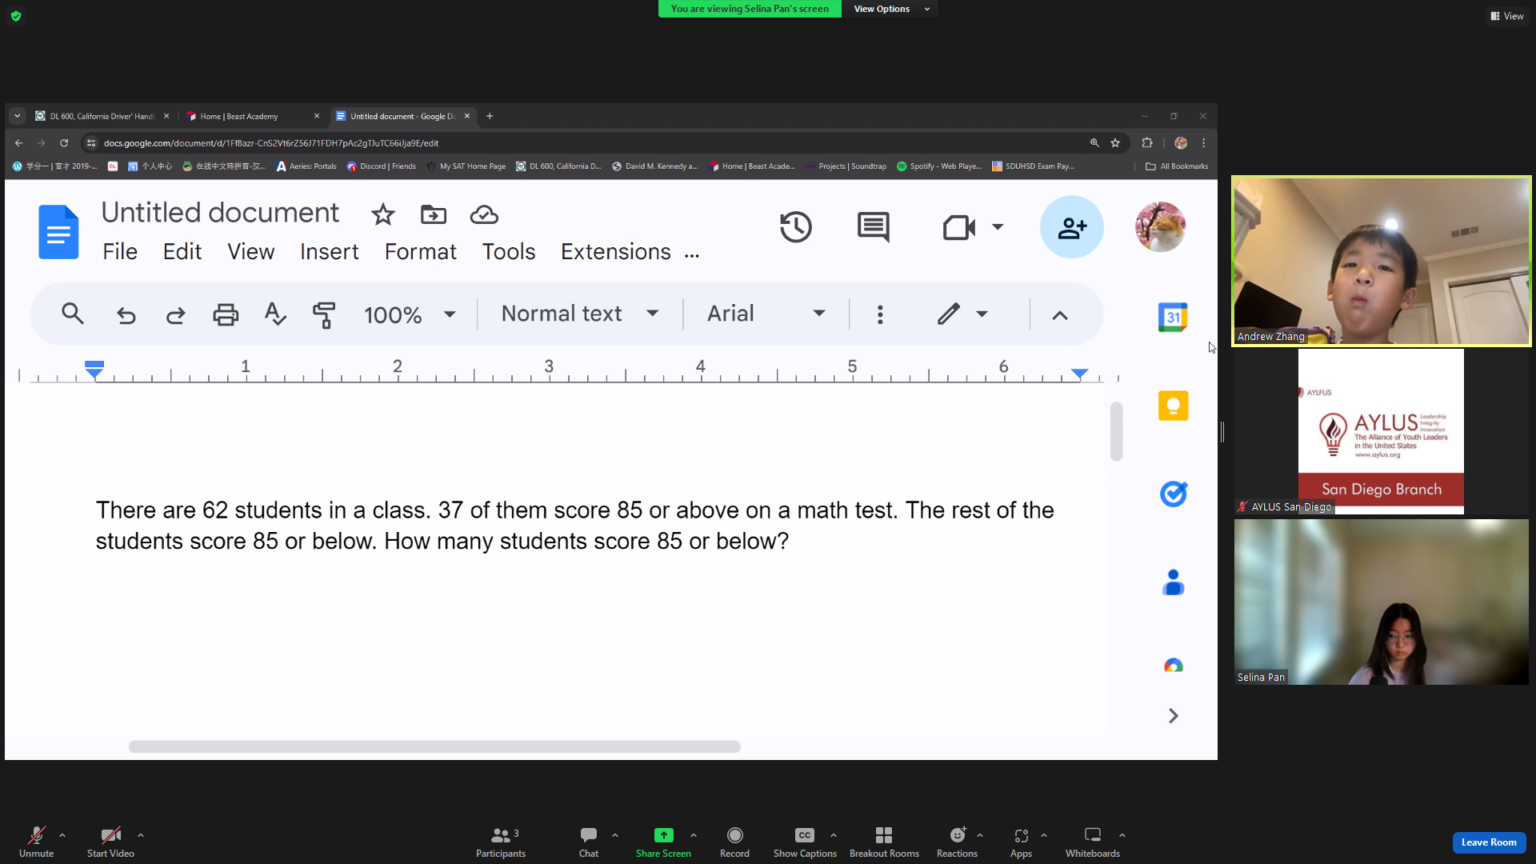Reload the browser page
1536x864 pixels.
(64, 143)
